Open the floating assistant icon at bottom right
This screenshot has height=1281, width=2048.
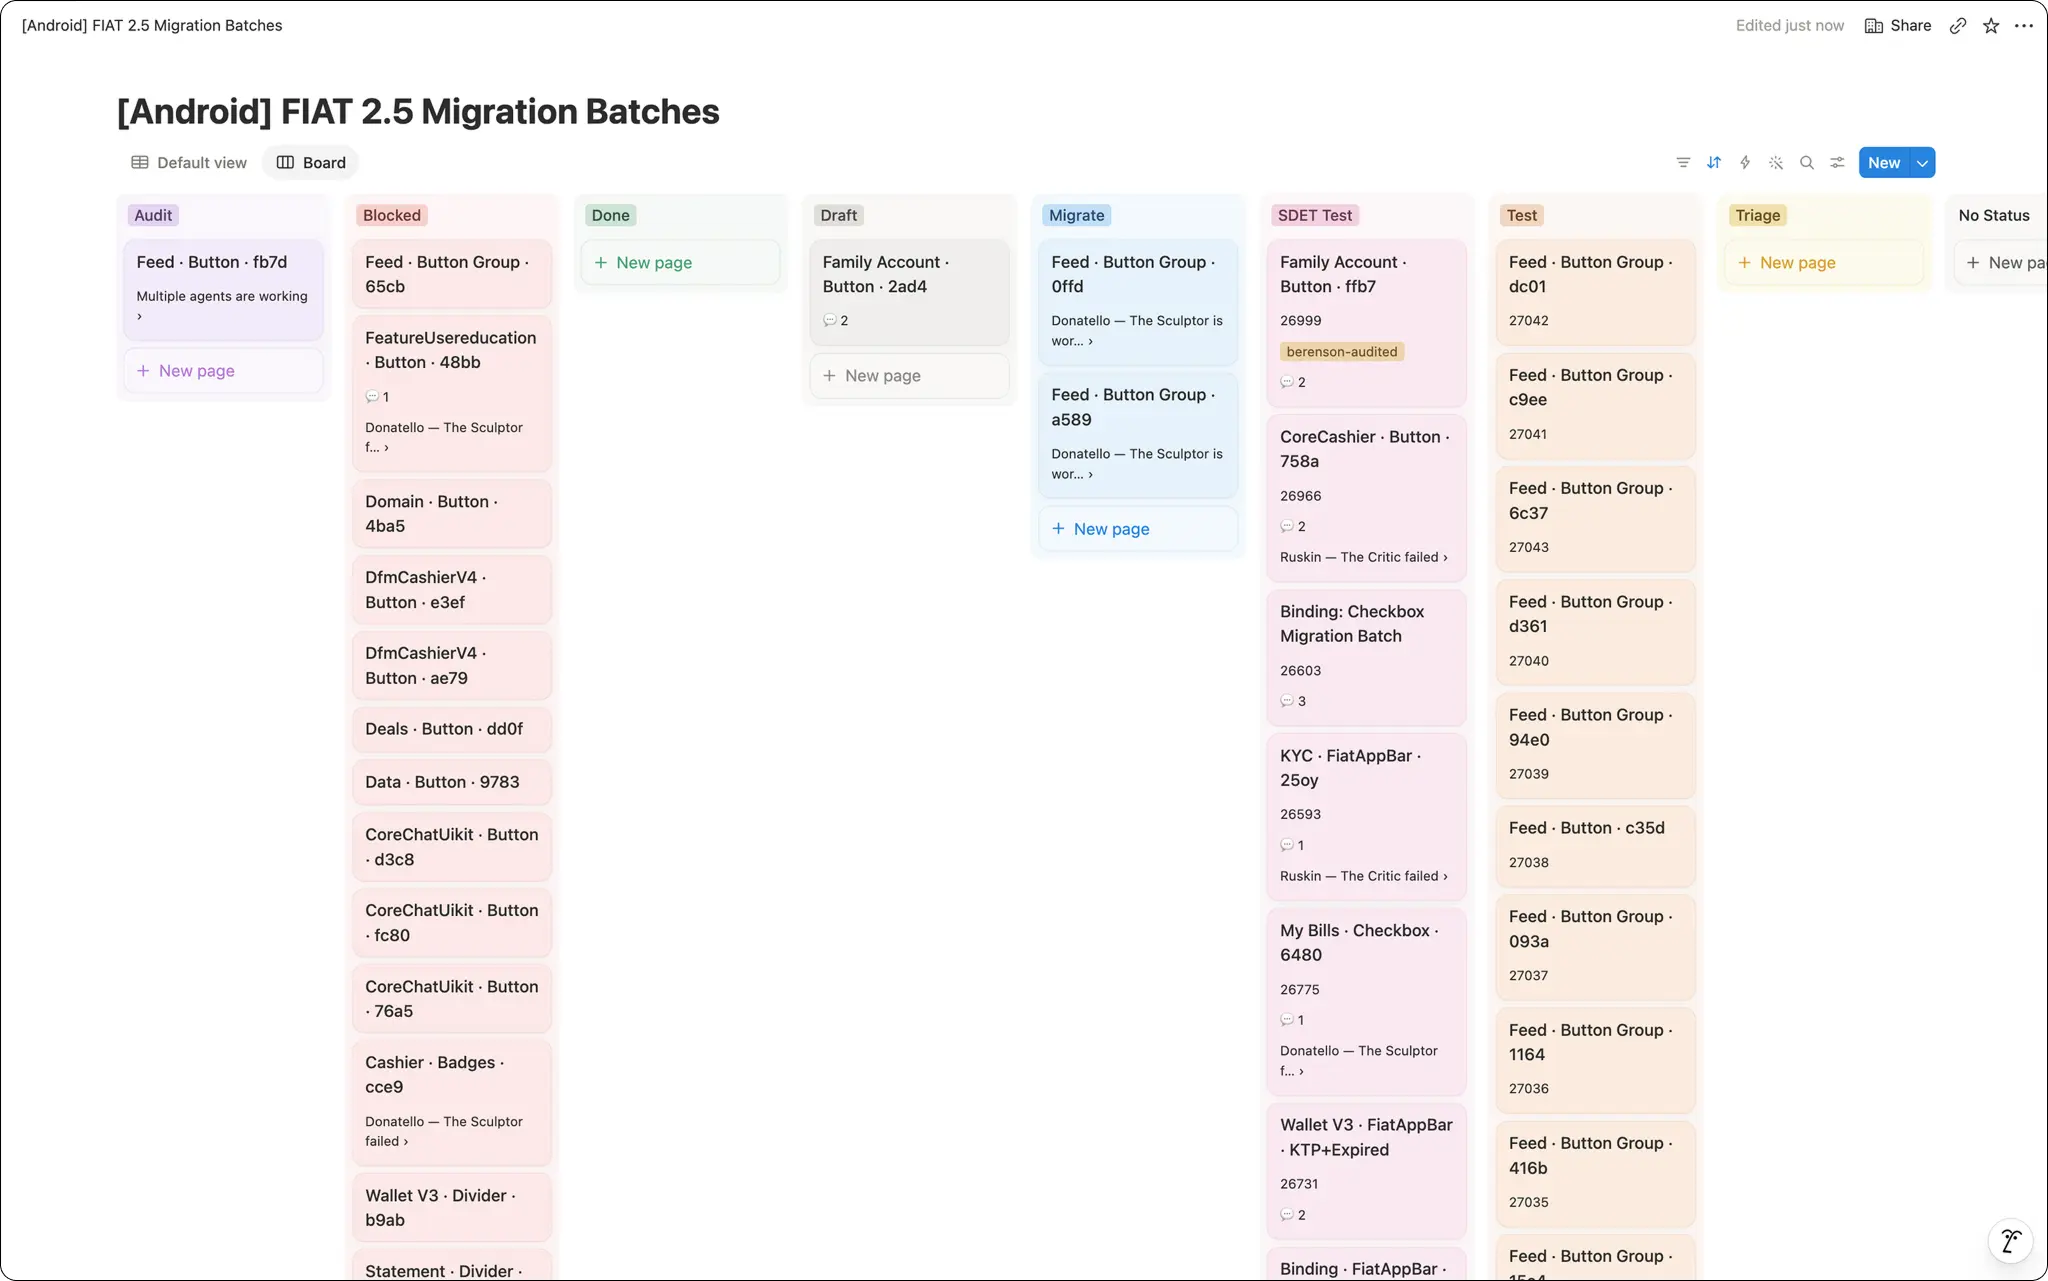click(2011, 1241)
